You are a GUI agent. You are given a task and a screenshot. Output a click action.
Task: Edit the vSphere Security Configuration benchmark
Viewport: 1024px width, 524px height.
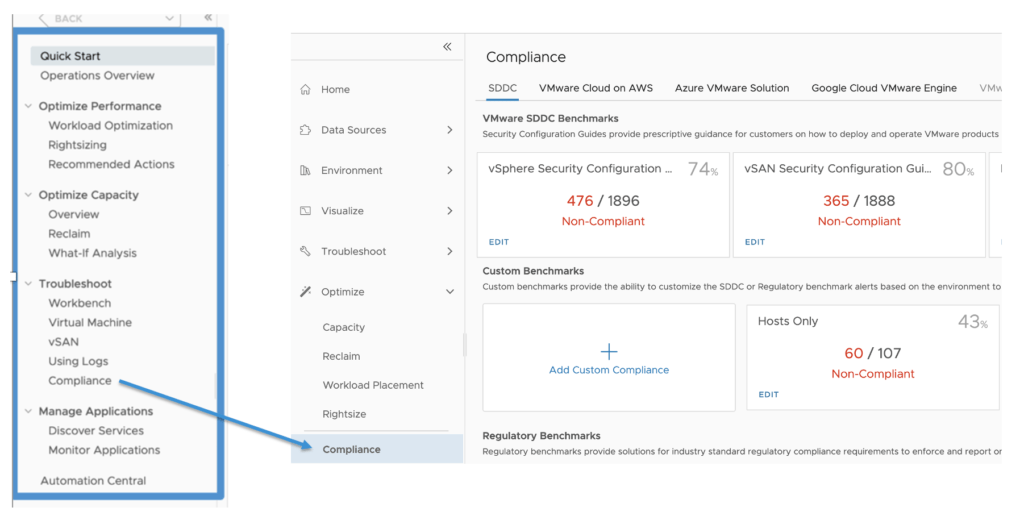(x=498, y=242)
